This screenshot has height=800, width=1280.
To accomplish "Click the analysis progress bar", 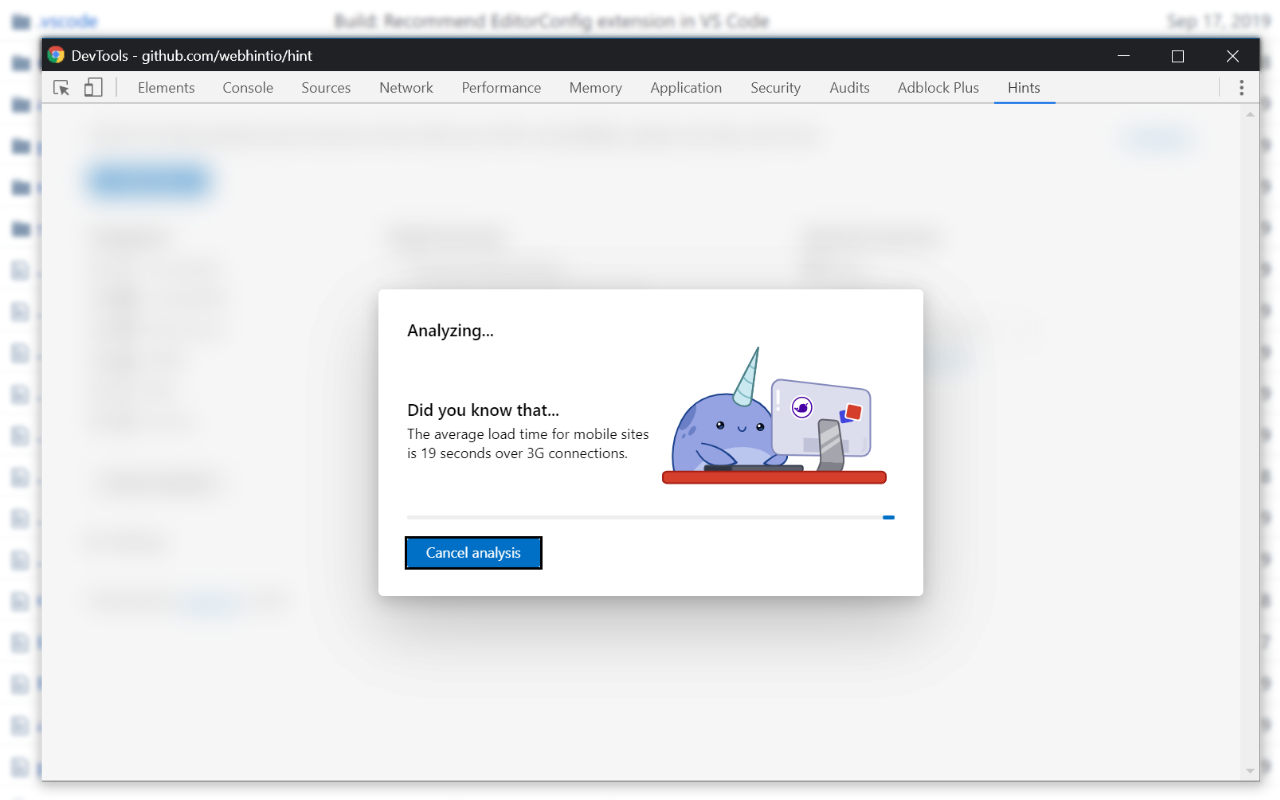I will 650,517.
